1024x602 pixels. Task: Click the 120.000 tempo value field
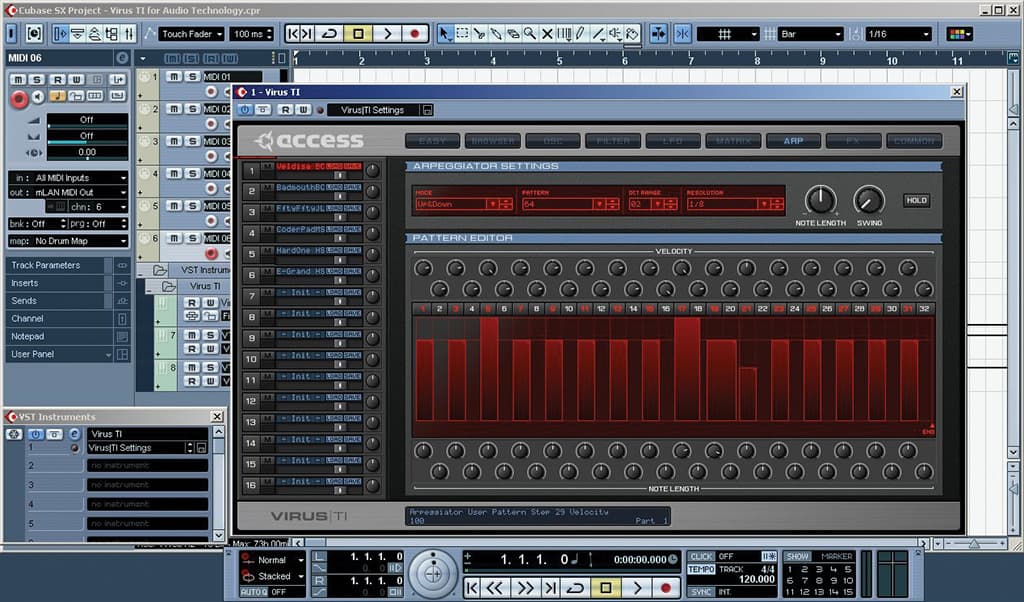756,579
